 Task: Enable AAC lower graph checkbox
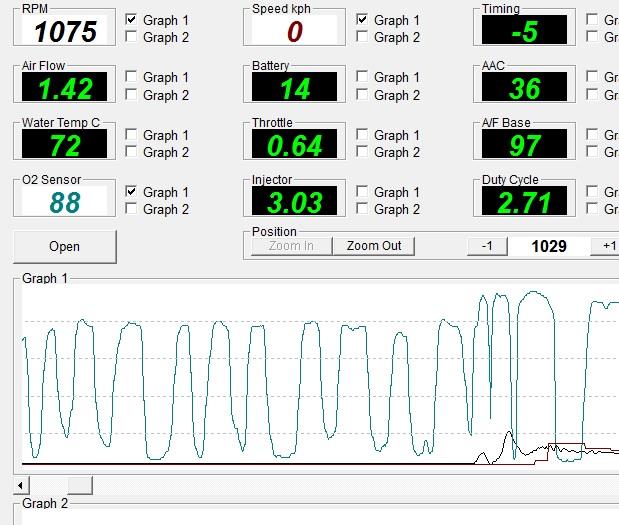pos(592,94)
